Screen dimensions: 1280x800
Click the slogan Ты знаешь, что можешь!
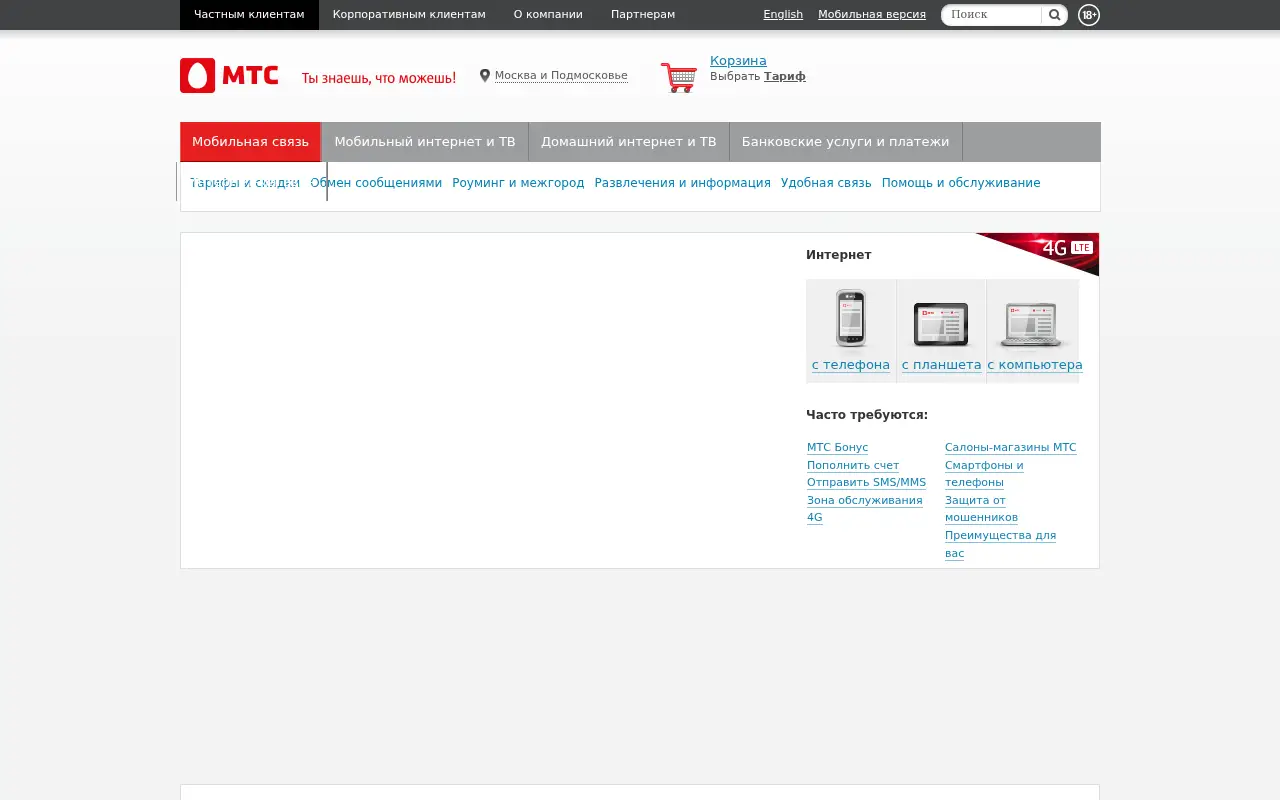(379, 77)
